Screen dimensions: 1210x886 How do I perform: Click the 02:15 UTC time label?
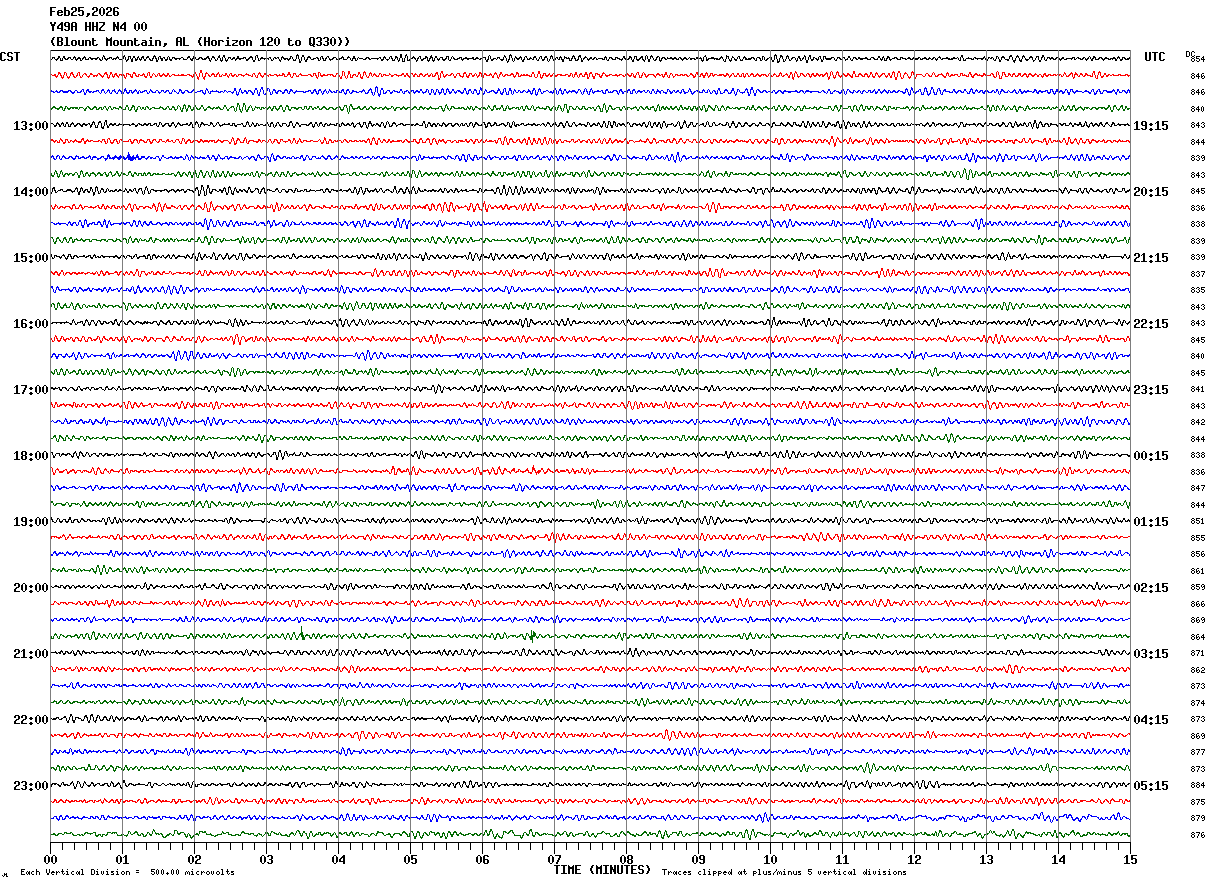click(x=1151, y=588)
